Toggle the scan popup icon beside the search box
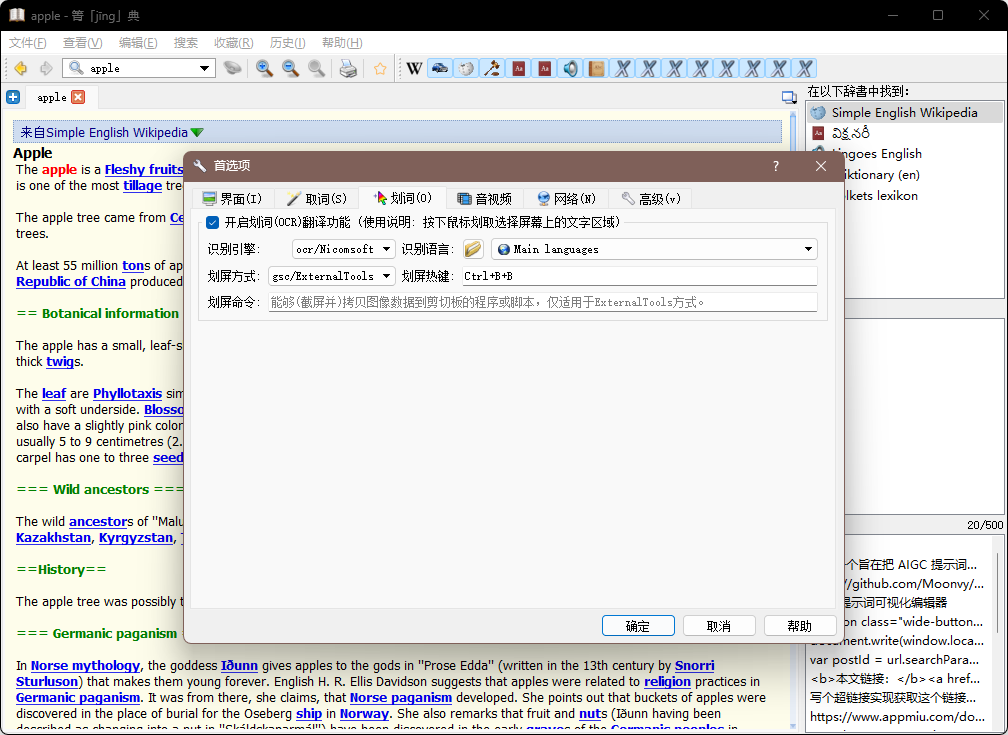Image resolution: width=1008 pixels, height=735 pixels. pyautogui.click(x=232, y=68)
